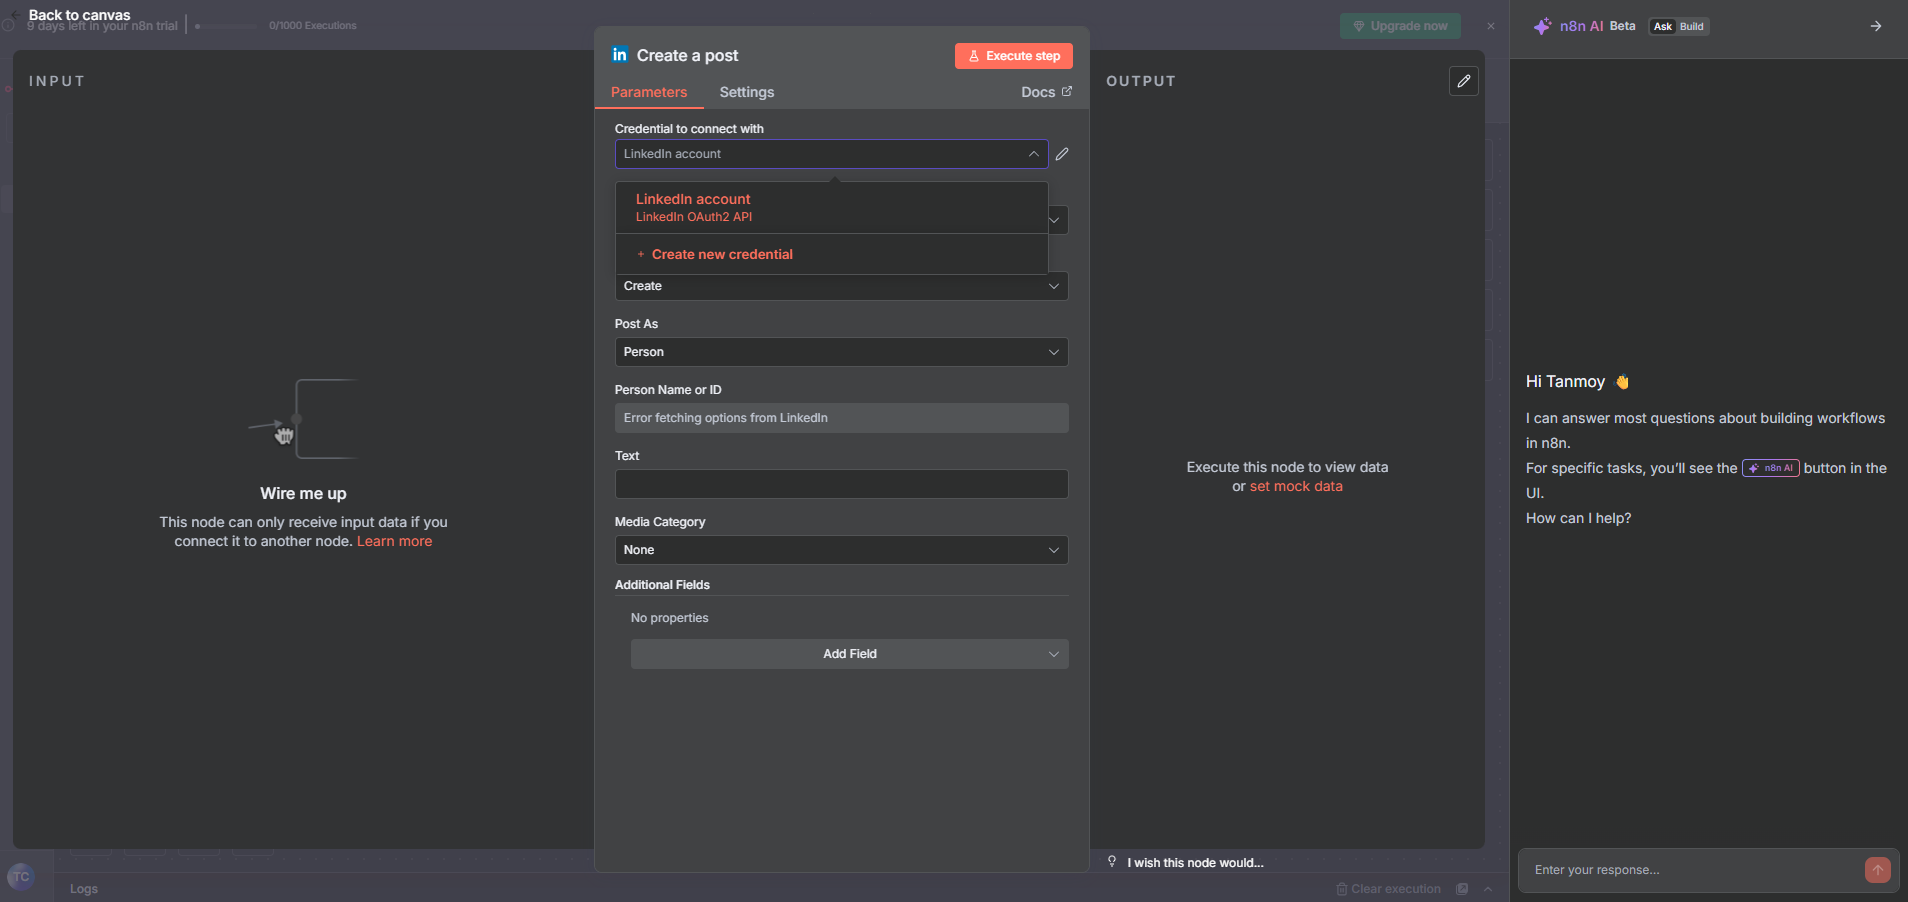The image size is (1908, 902).
Task: Choose Create new credential option
Action: pos(722,255)
